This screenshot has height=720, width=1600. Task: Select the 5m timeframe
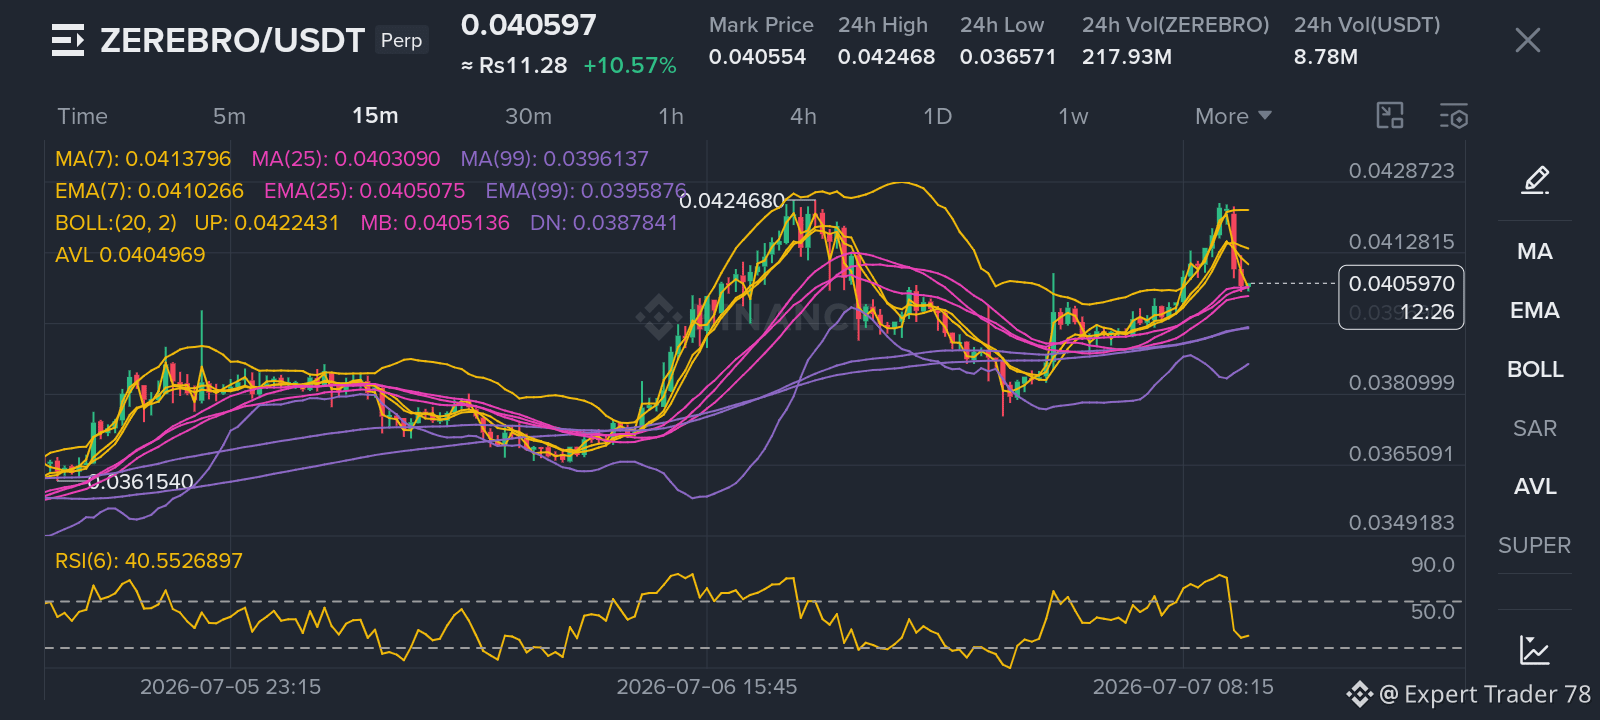pos(229,116)
